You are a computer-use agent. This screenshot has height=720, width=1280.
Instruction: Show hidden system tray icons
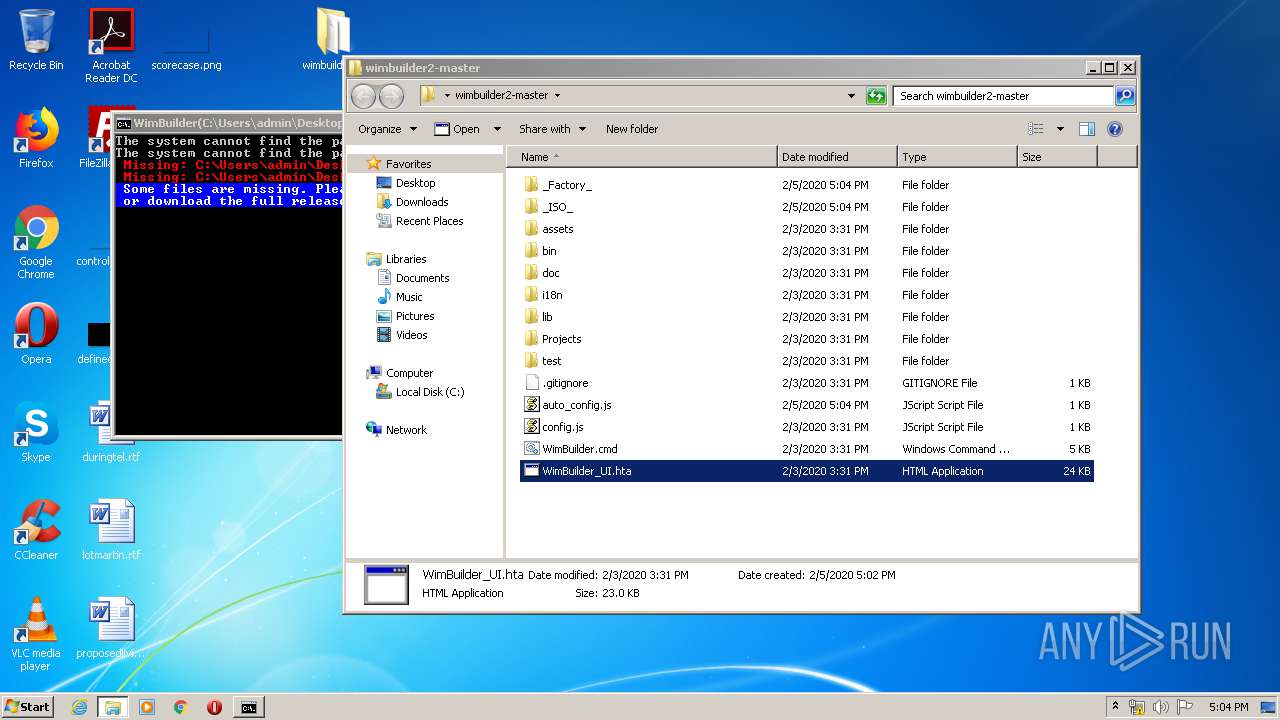click(x=1115, y=707)
